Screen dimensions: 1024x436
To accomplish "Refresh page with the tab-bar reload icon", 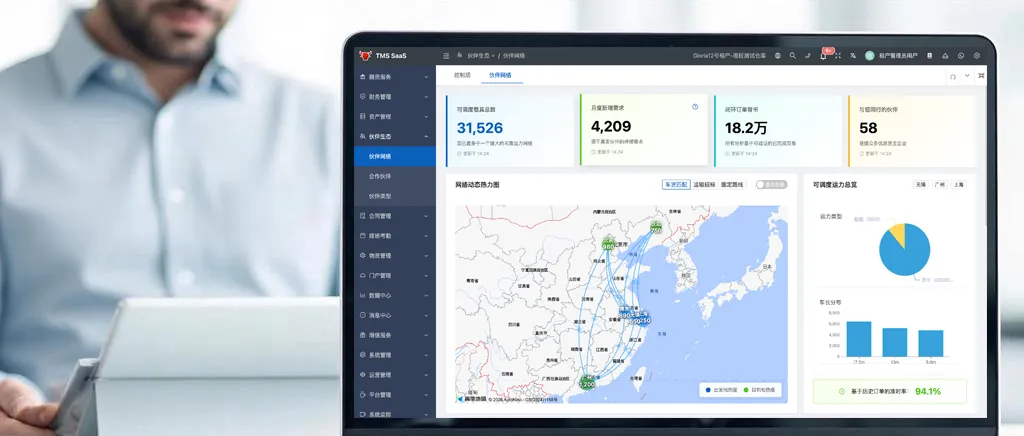I will [953, 76].
